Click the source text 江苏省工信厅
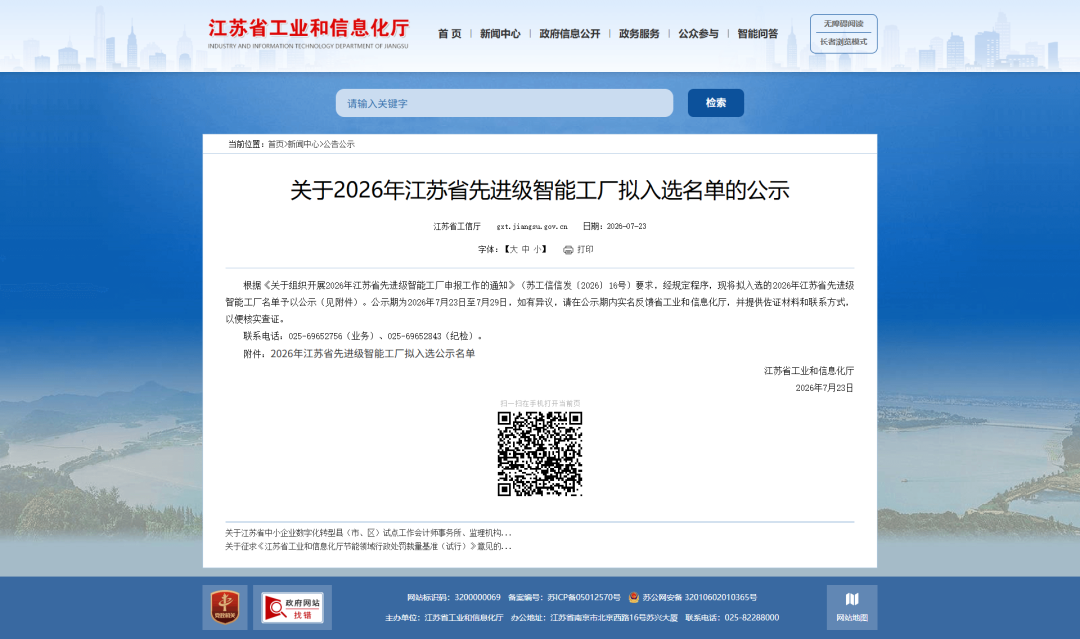This screenshot has width=1080, height=639. click(x=457, y=227)
